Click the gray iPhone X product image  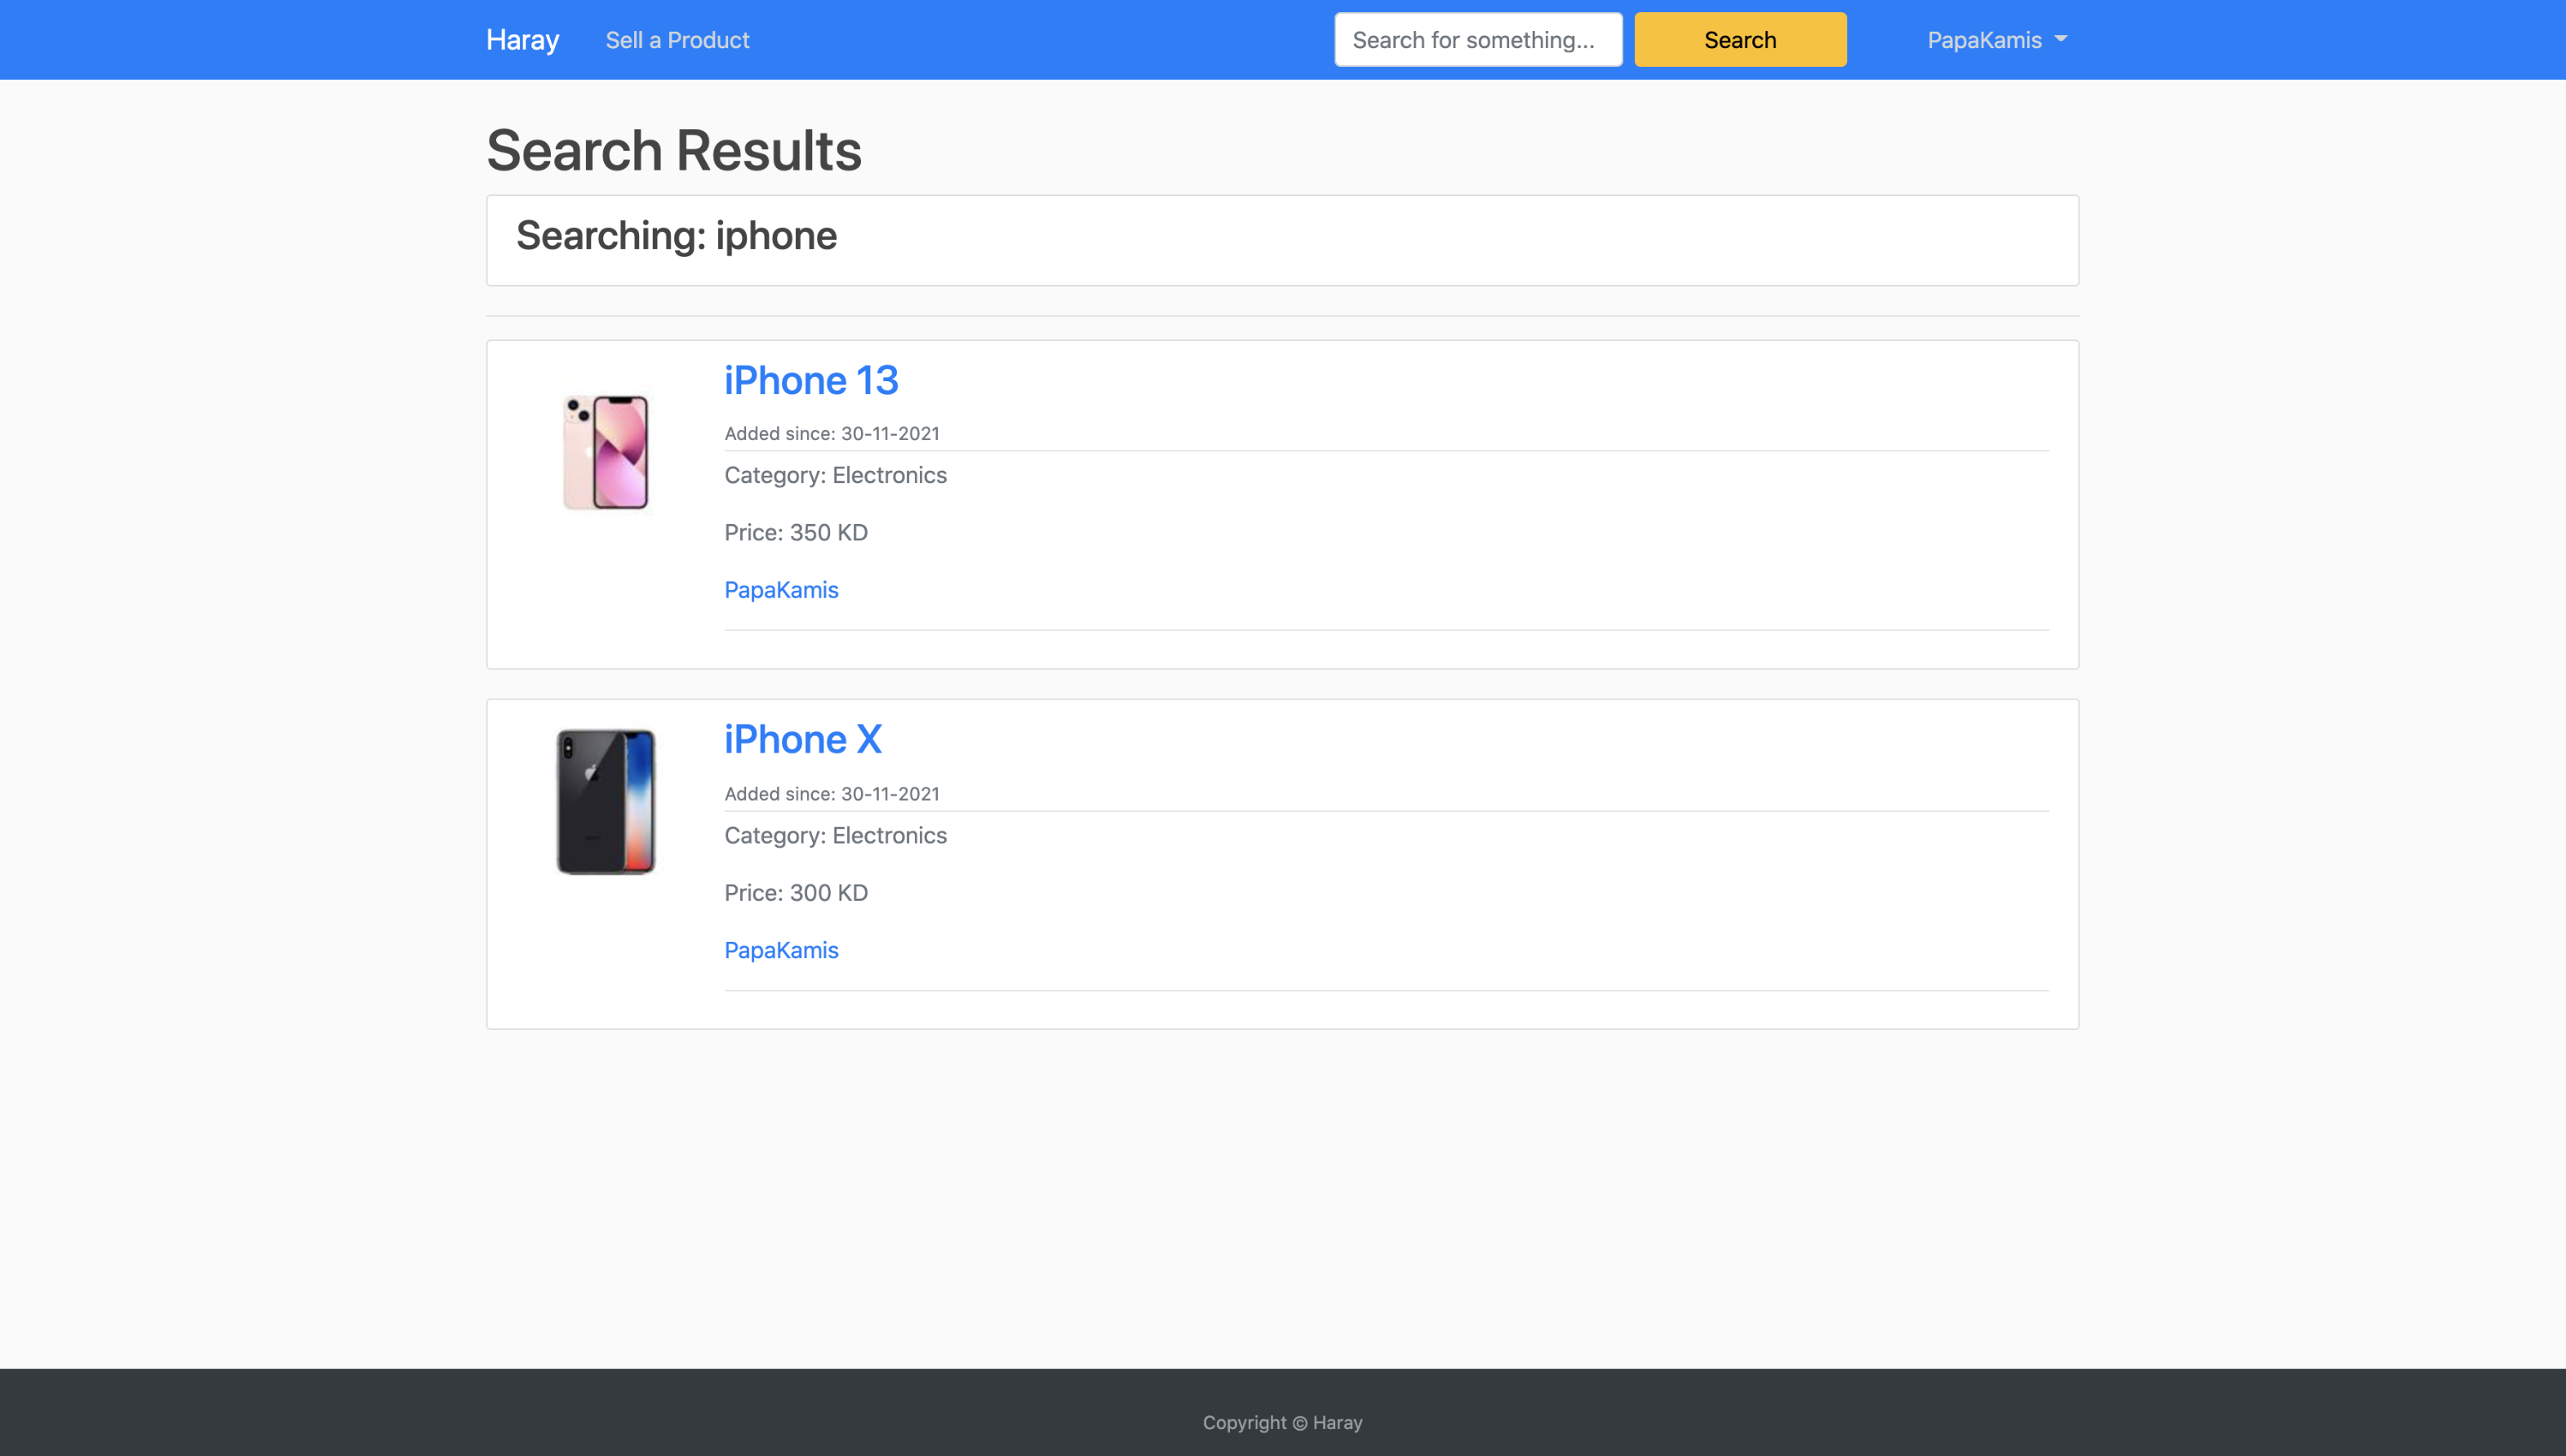(x=605, y=800)
